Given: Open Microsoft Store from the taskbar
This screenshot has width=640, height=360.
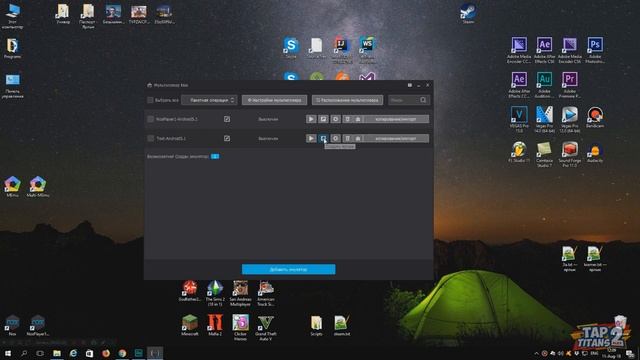Looking at the screenshot, I should [89, 353].
